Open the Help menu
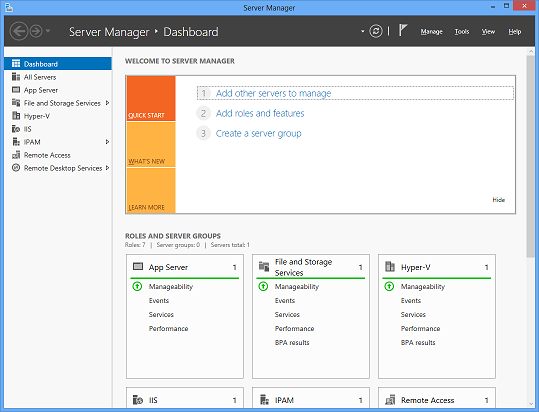The height and width of the screenshot is (412, 539). pyautogui.click(x=515, y=32)
